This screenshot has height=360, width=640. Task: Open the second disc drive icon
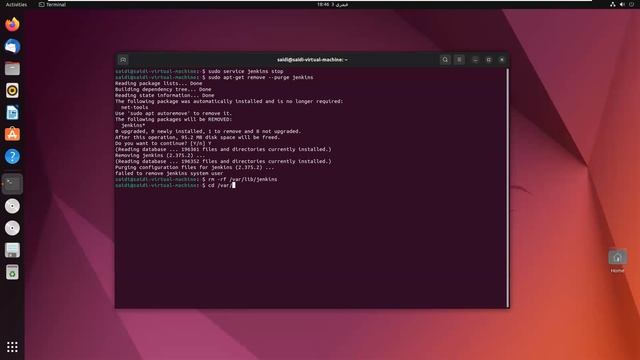tap(12, 228)
